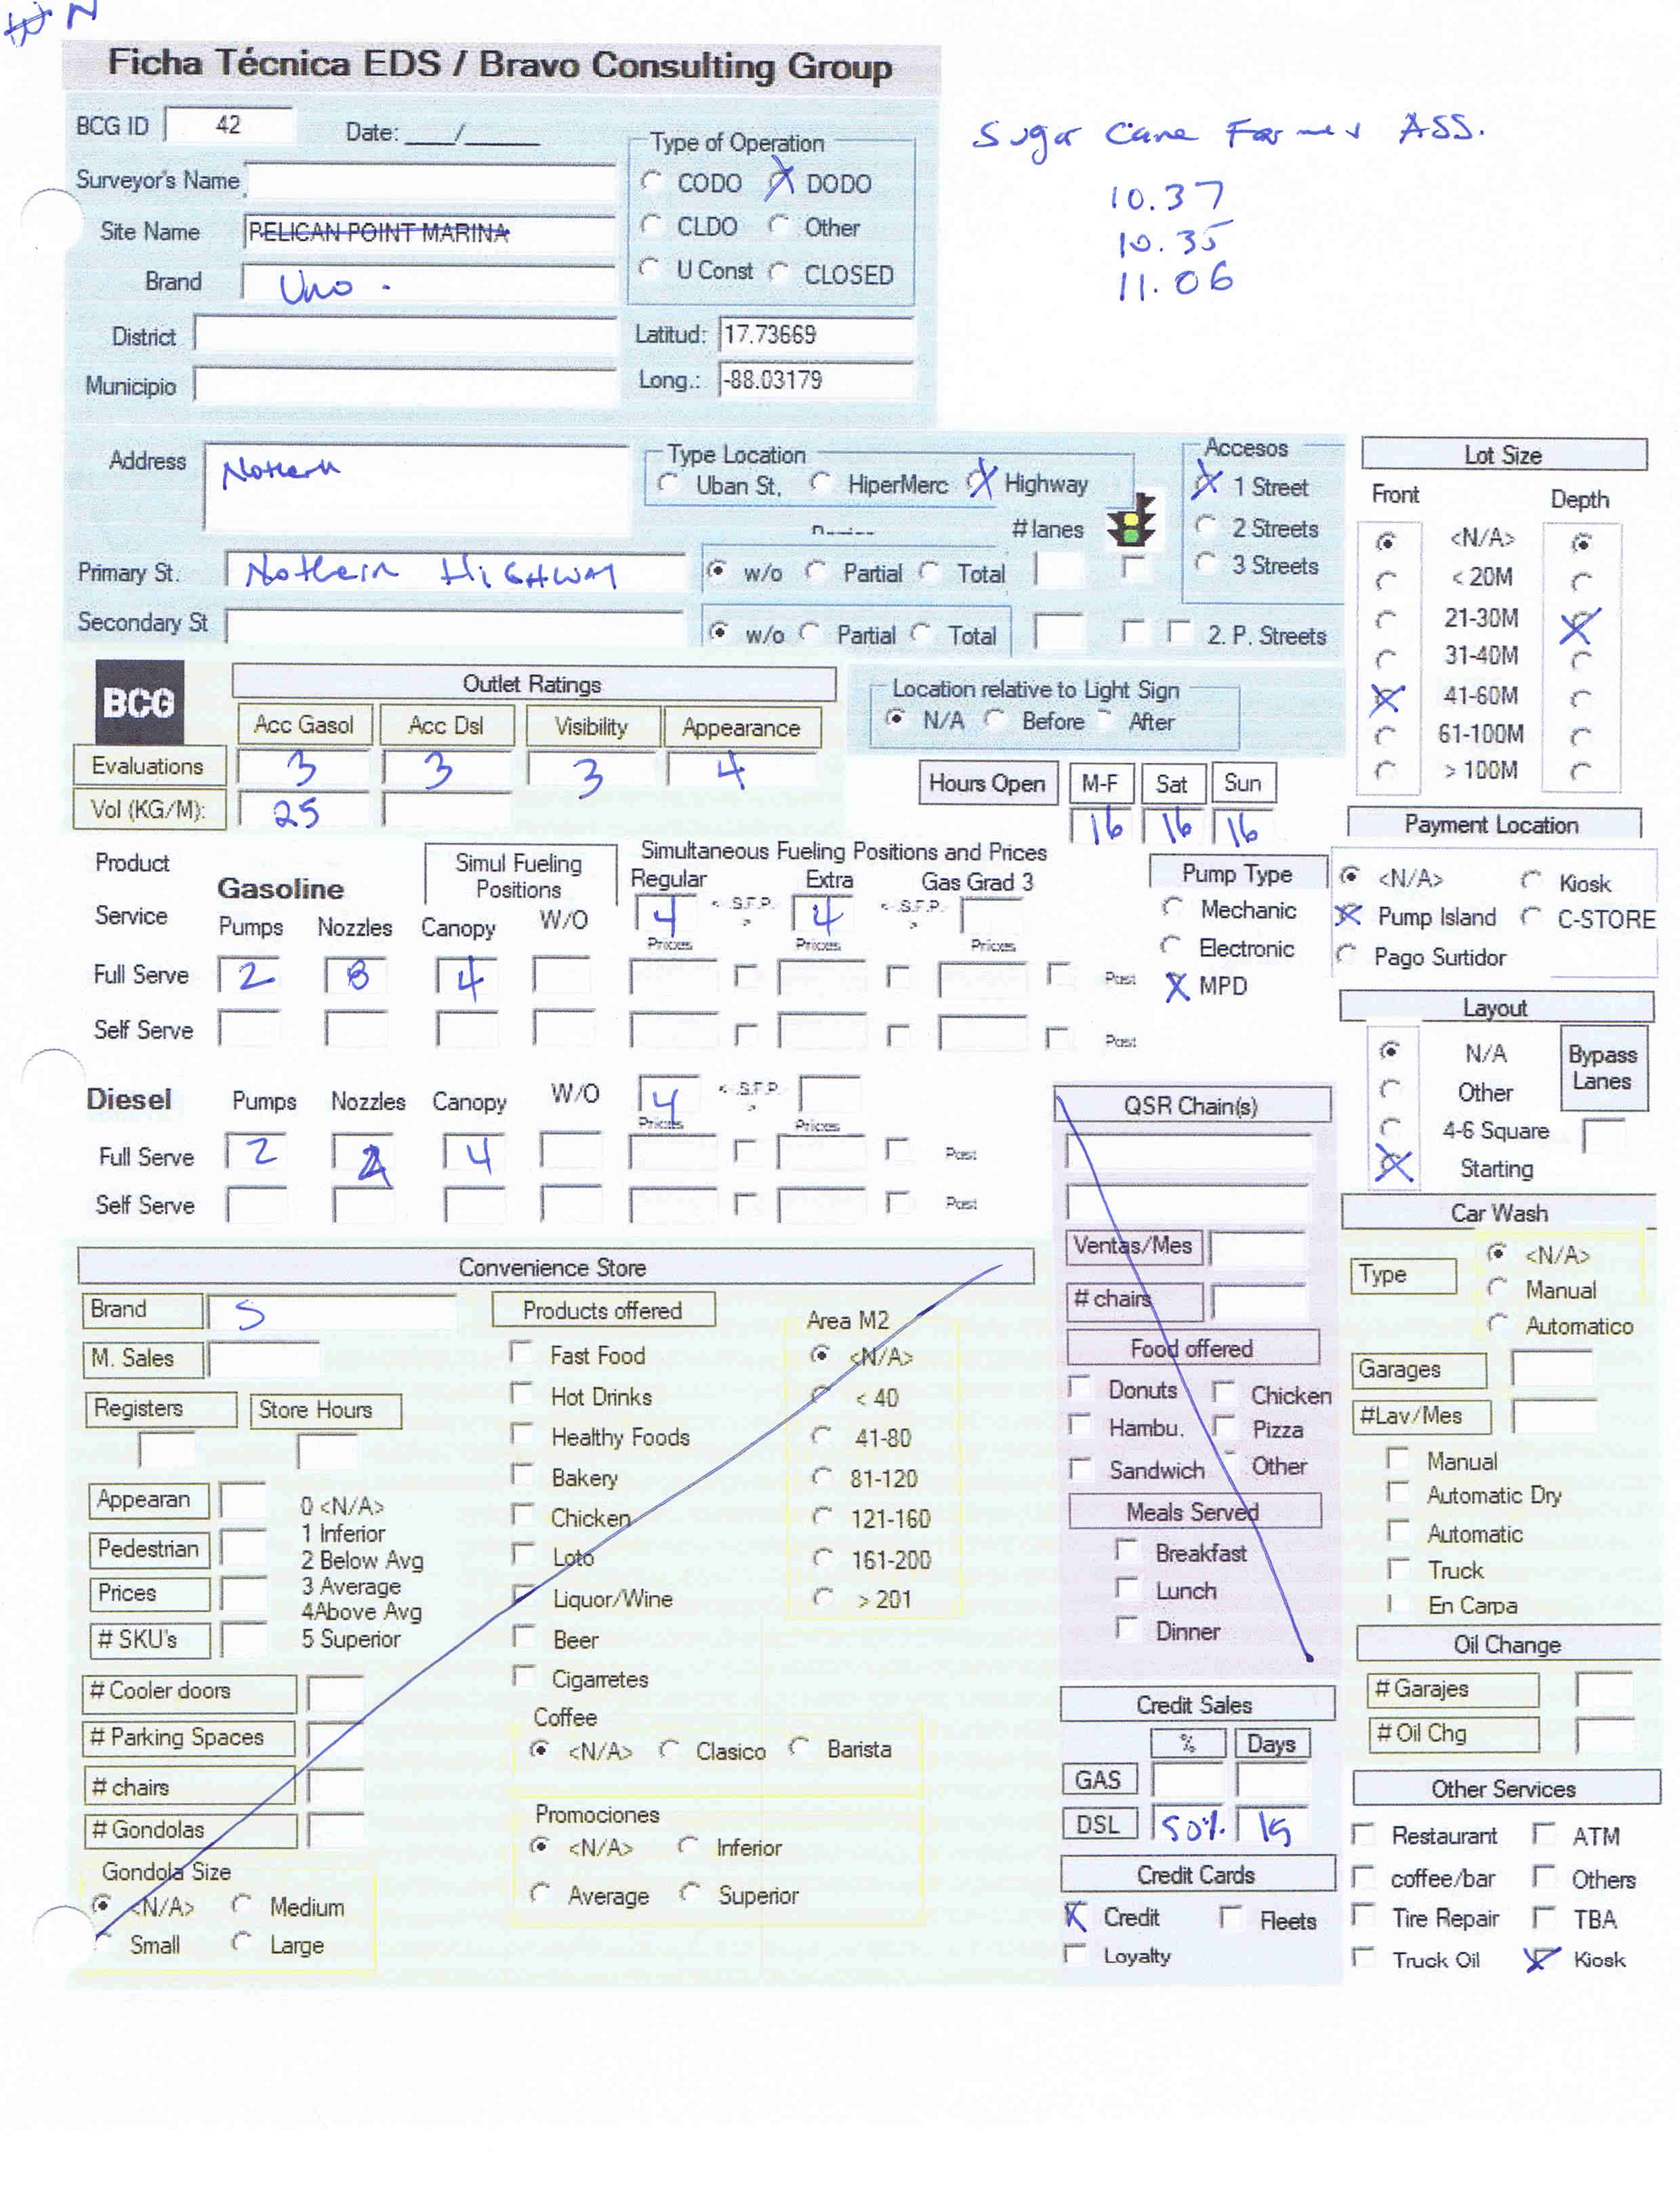The image size is (1680, 2188).
Task: Click the Vol (KG/M) field
Action: tap(304, 810)
